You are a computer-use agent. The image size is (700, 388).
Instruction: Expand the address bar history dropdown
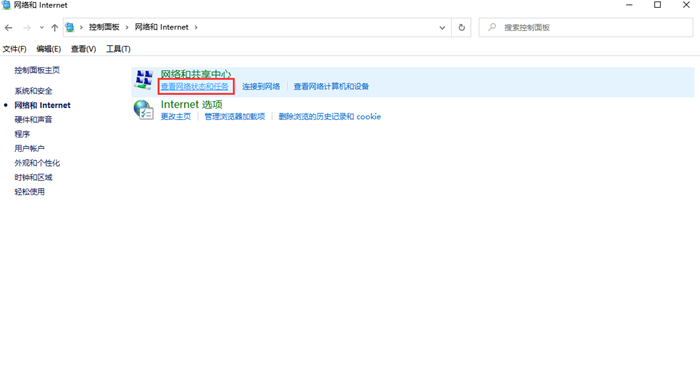point(442,28)
